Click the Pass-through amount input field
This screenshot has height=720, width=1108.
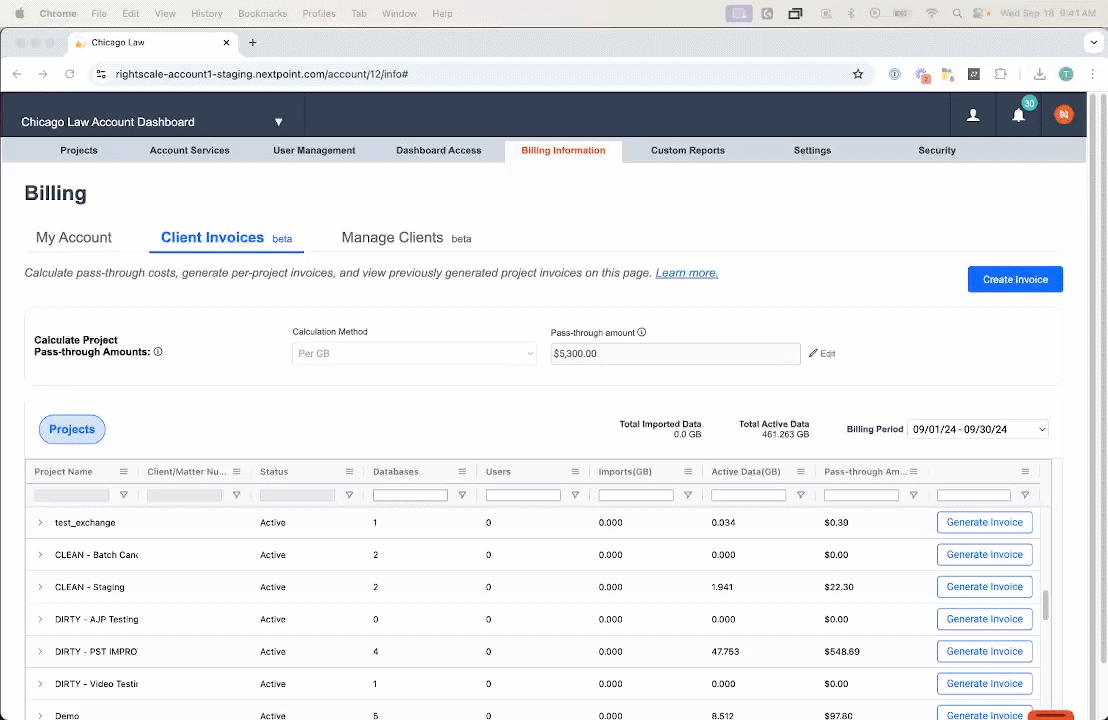click(x=675, y=354)
